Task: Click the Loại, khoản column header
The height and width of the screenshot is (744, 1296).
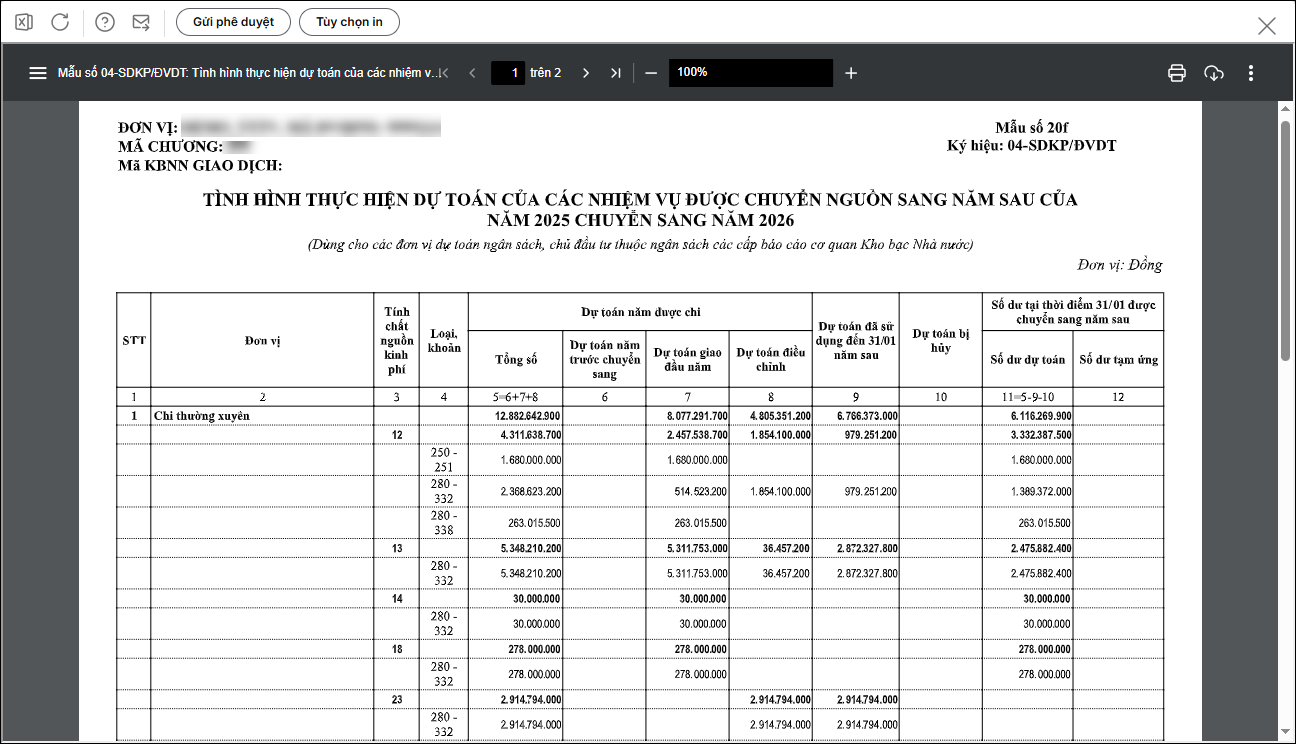Action: [444, 340]
